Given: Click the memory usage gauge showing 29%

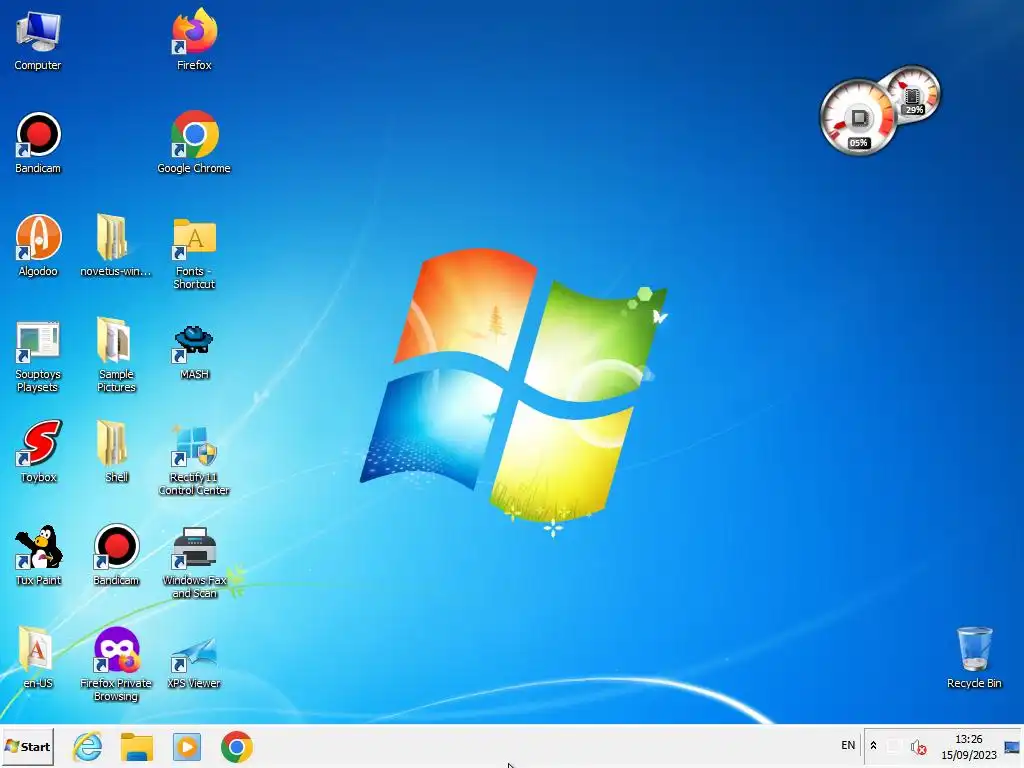Looking at the screenshot, I should [x=912, y=93].
